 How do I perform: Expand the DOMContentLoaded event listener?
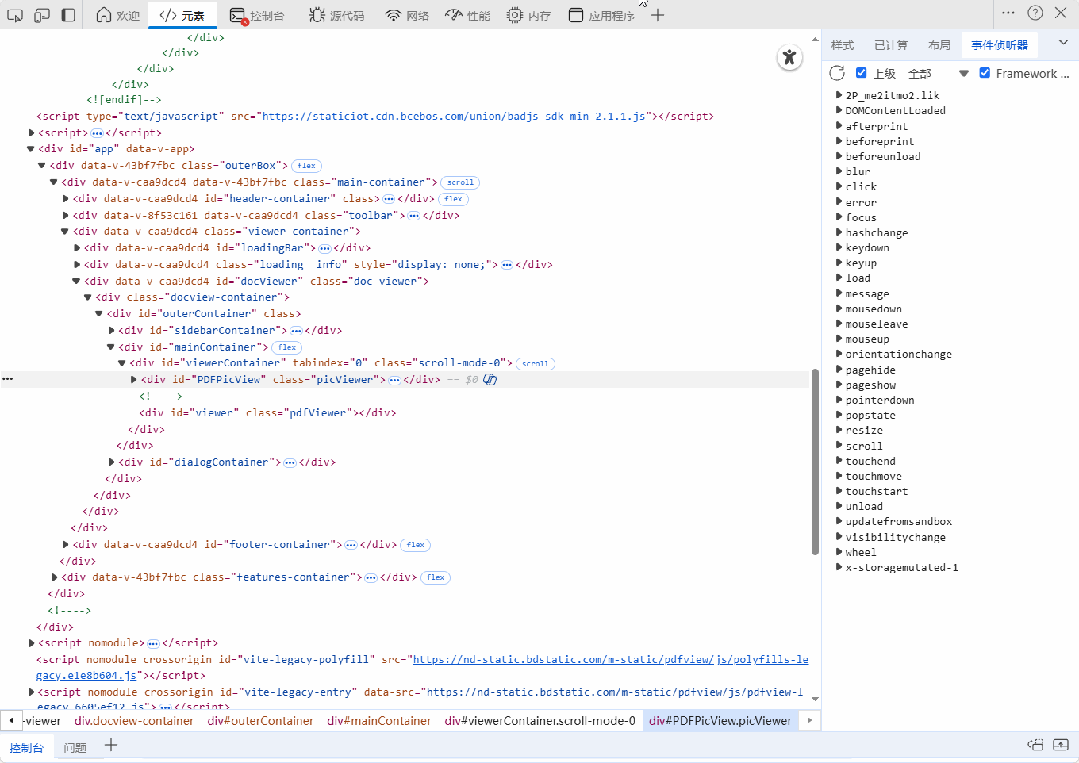839,110
